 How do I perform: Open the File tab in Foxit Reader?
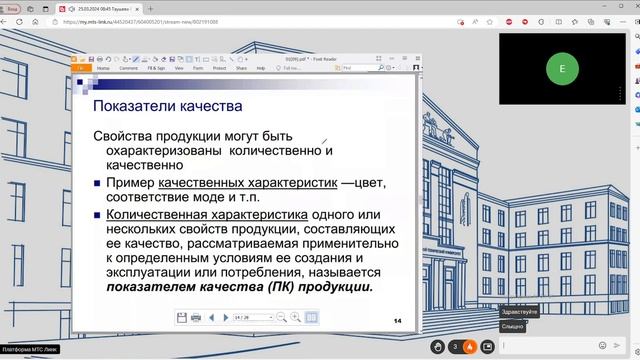tap(81, 68)
